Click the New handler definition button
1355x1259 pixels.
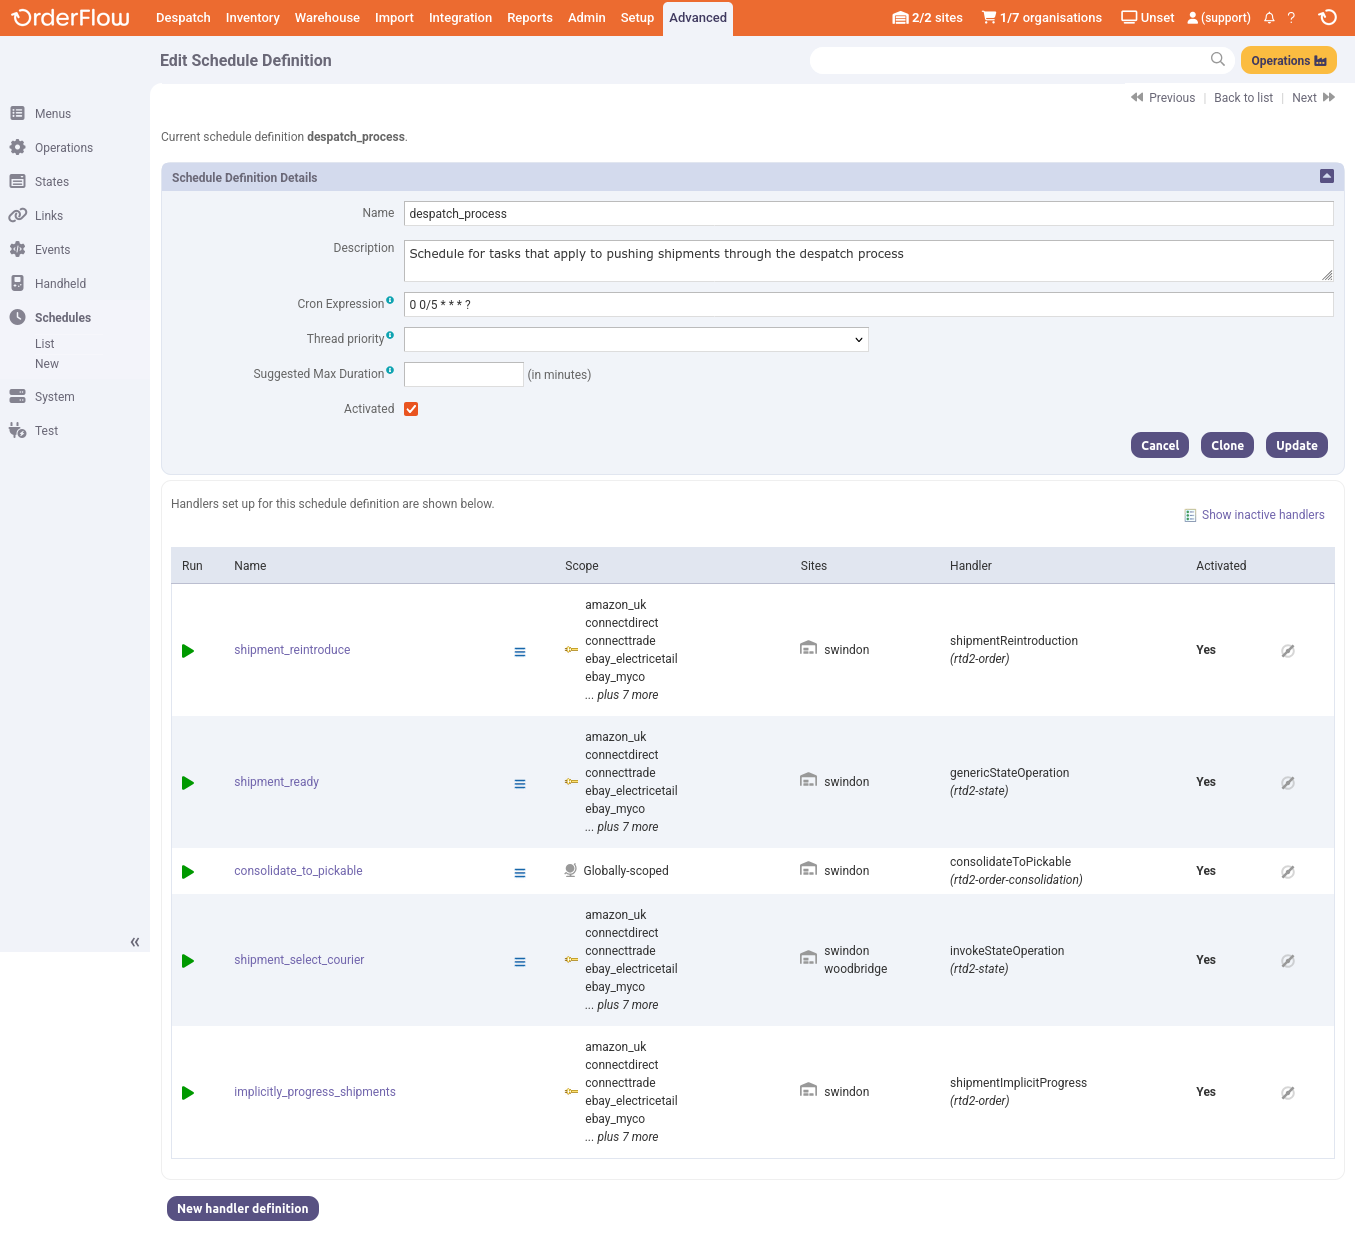(243, 1209)
